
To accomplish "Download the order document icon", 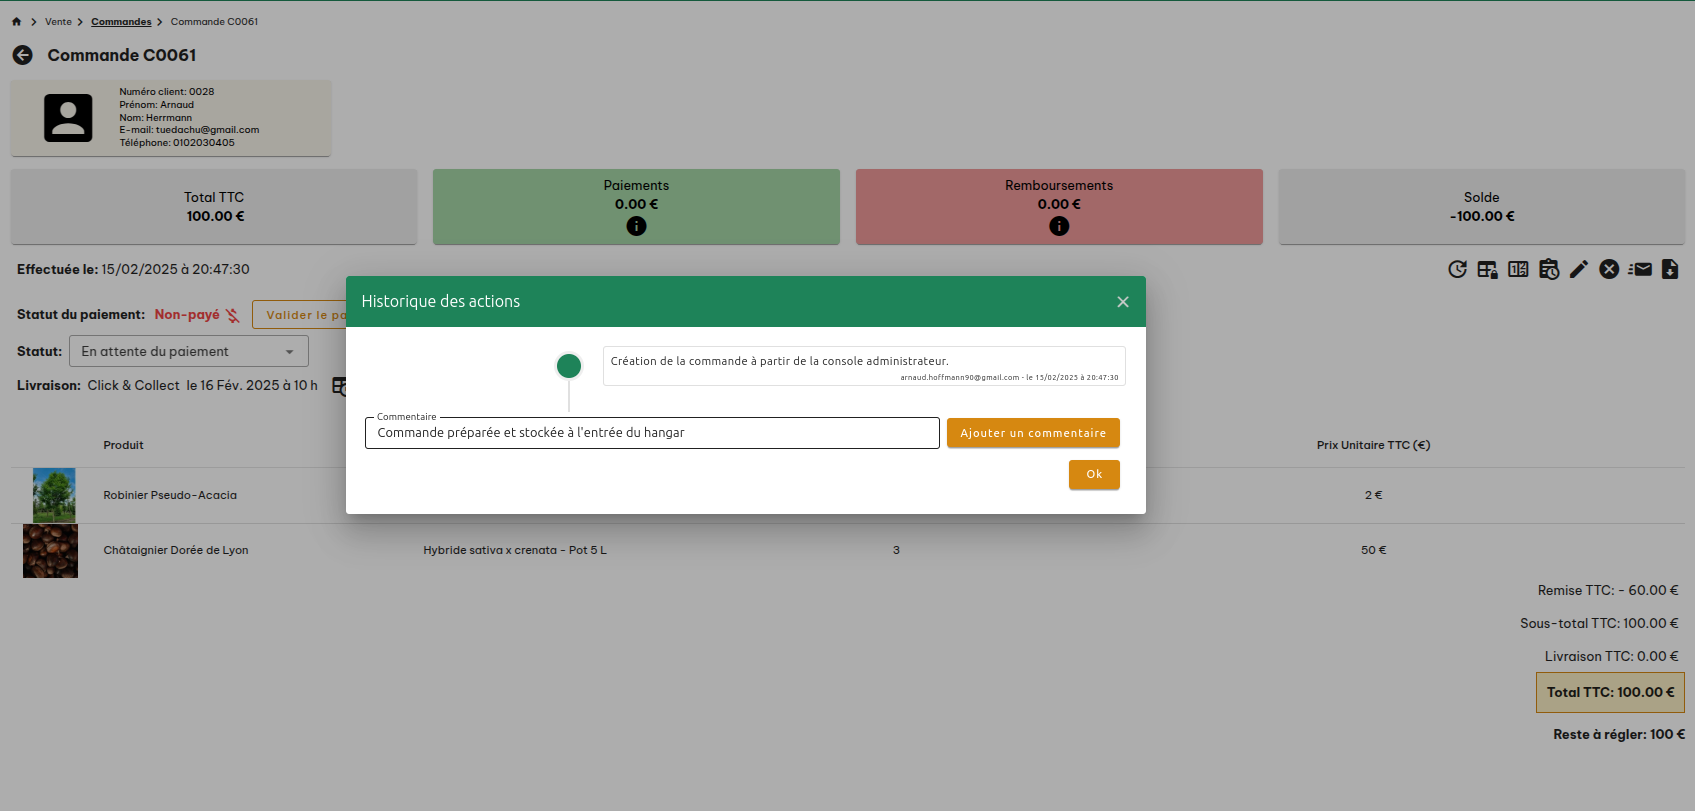I will click(1670, 269).
